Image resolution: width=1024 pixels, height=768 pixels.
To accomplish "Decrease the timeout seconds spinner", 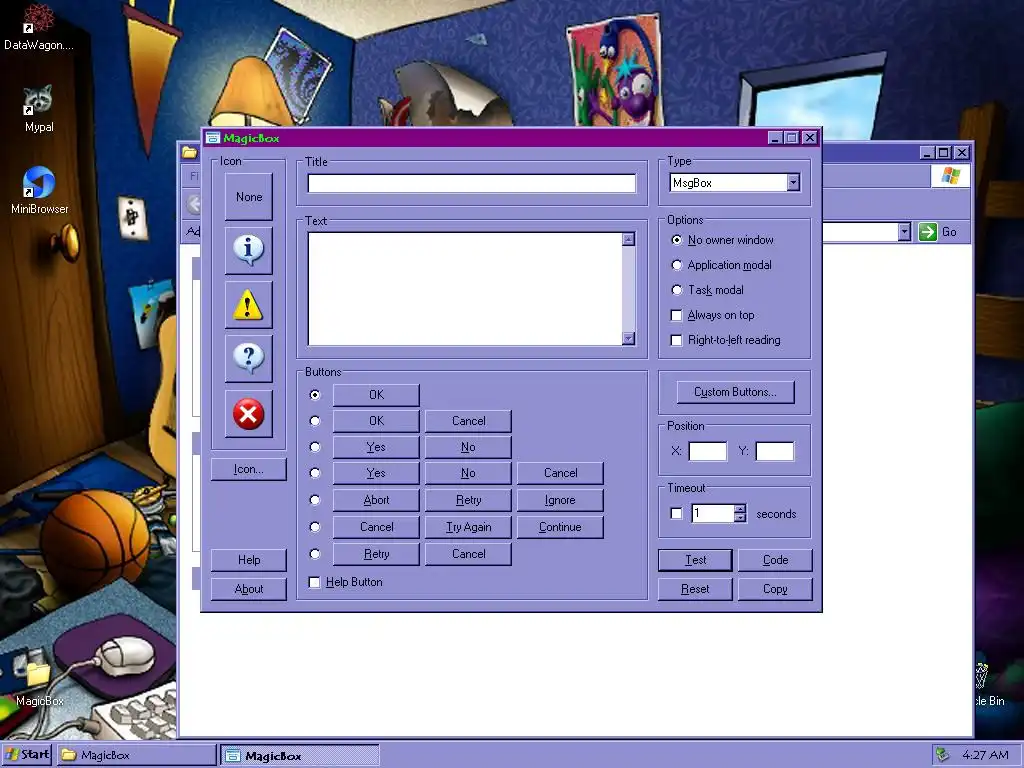I will click(x=739, y=517).
